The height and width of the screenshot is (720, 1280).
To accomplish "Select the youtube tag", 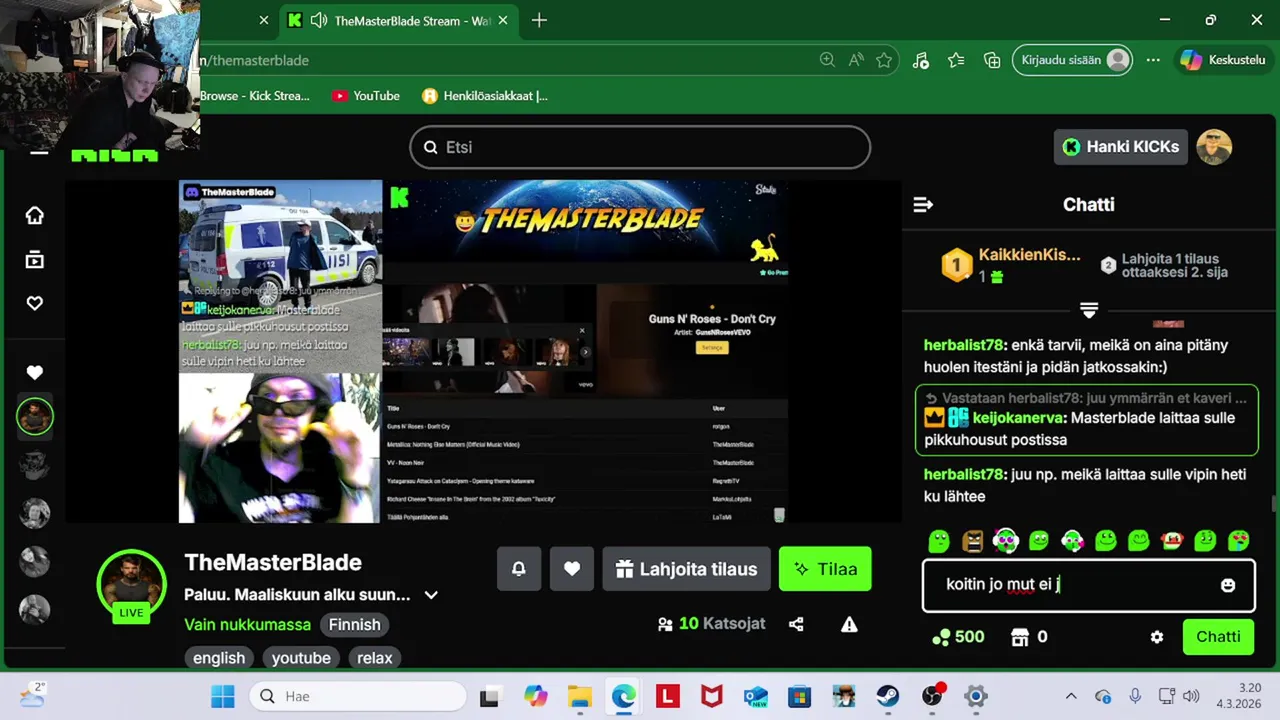I will coord(301,658).
